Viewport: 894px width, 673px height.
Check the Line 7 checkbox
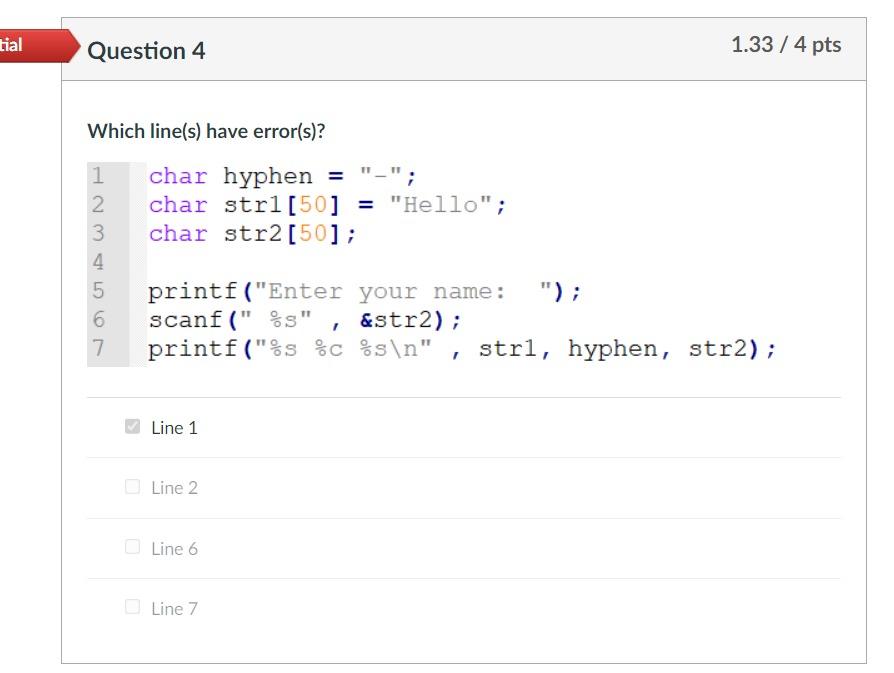134,608
